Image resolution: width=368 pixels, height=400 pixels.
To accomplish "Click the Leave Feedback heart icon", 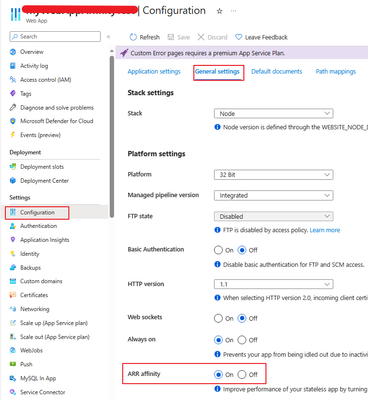I will 238,37.
